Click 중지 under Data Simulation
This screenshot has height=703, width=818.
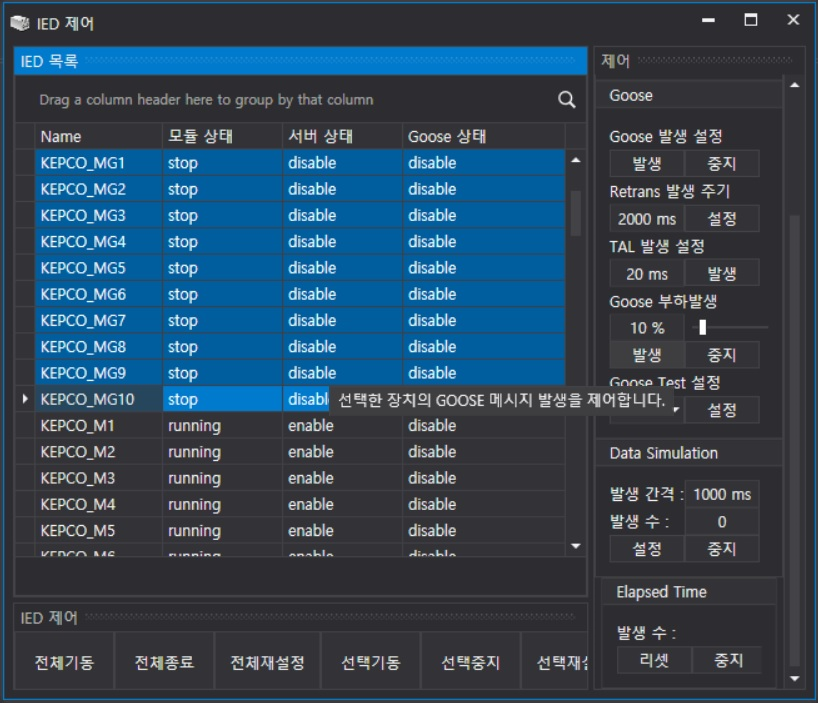click(721, 549)
